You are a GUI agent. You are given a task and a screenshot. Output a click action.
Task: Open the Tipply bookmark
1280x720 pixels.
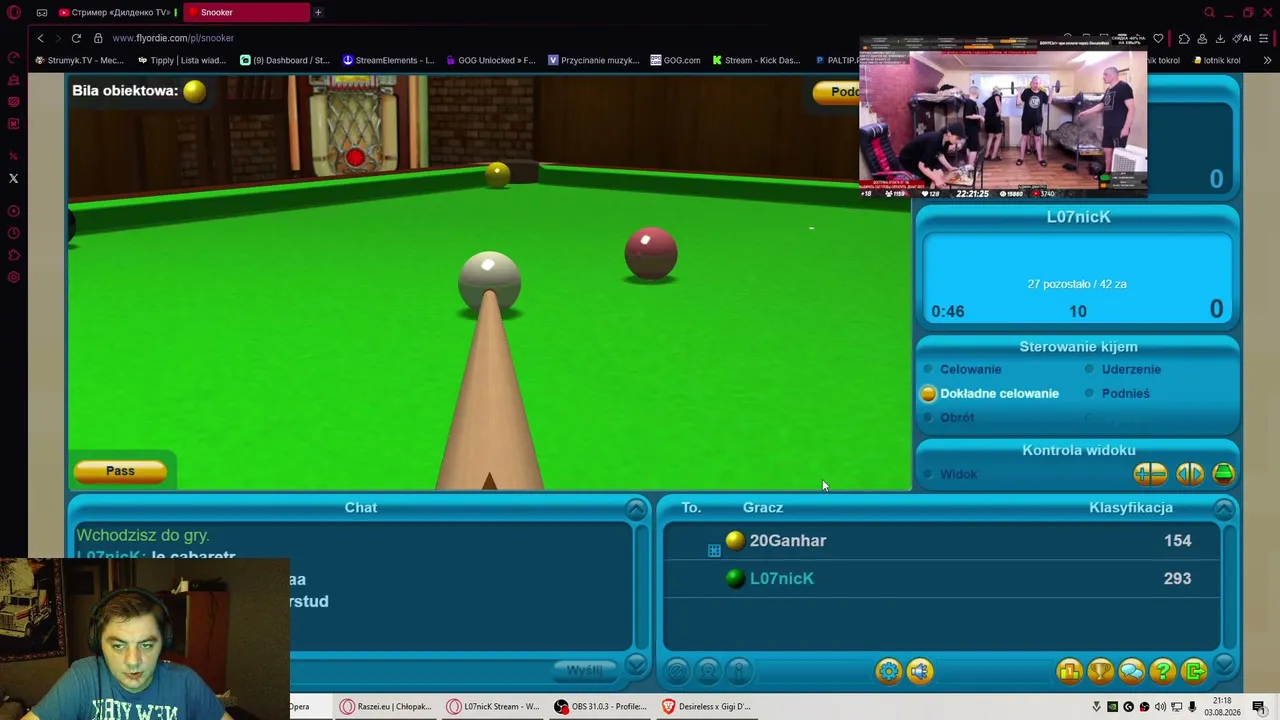point(182,60)
